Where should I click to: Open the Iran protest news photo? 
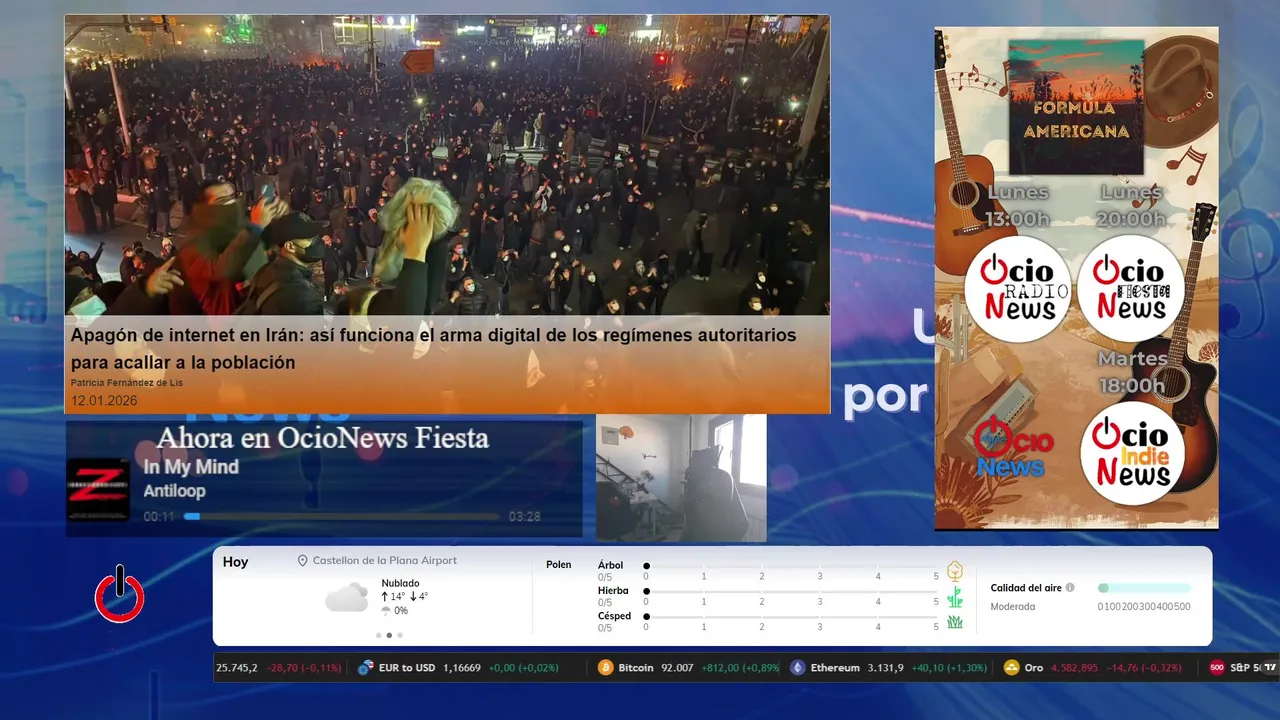click(x=447, y=165)
